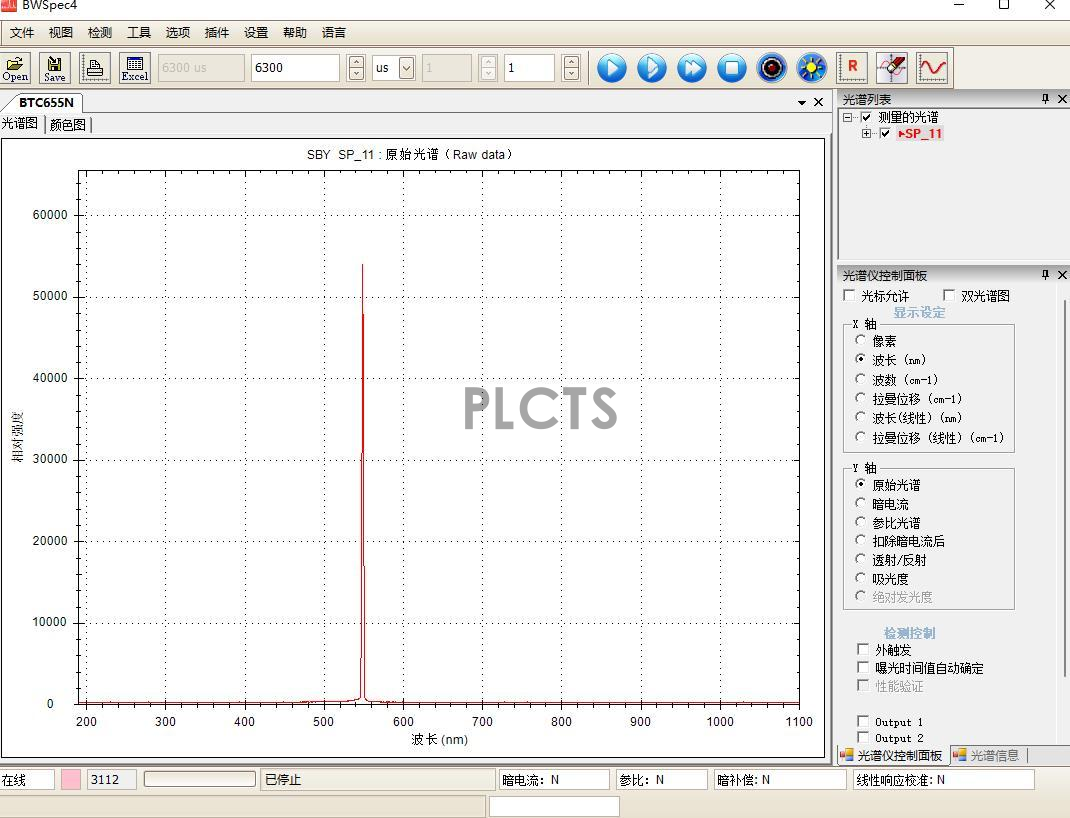Screen dimensions: 1070x818
Task: Click the Print toolbar icon
Action: tap(95, 68)
